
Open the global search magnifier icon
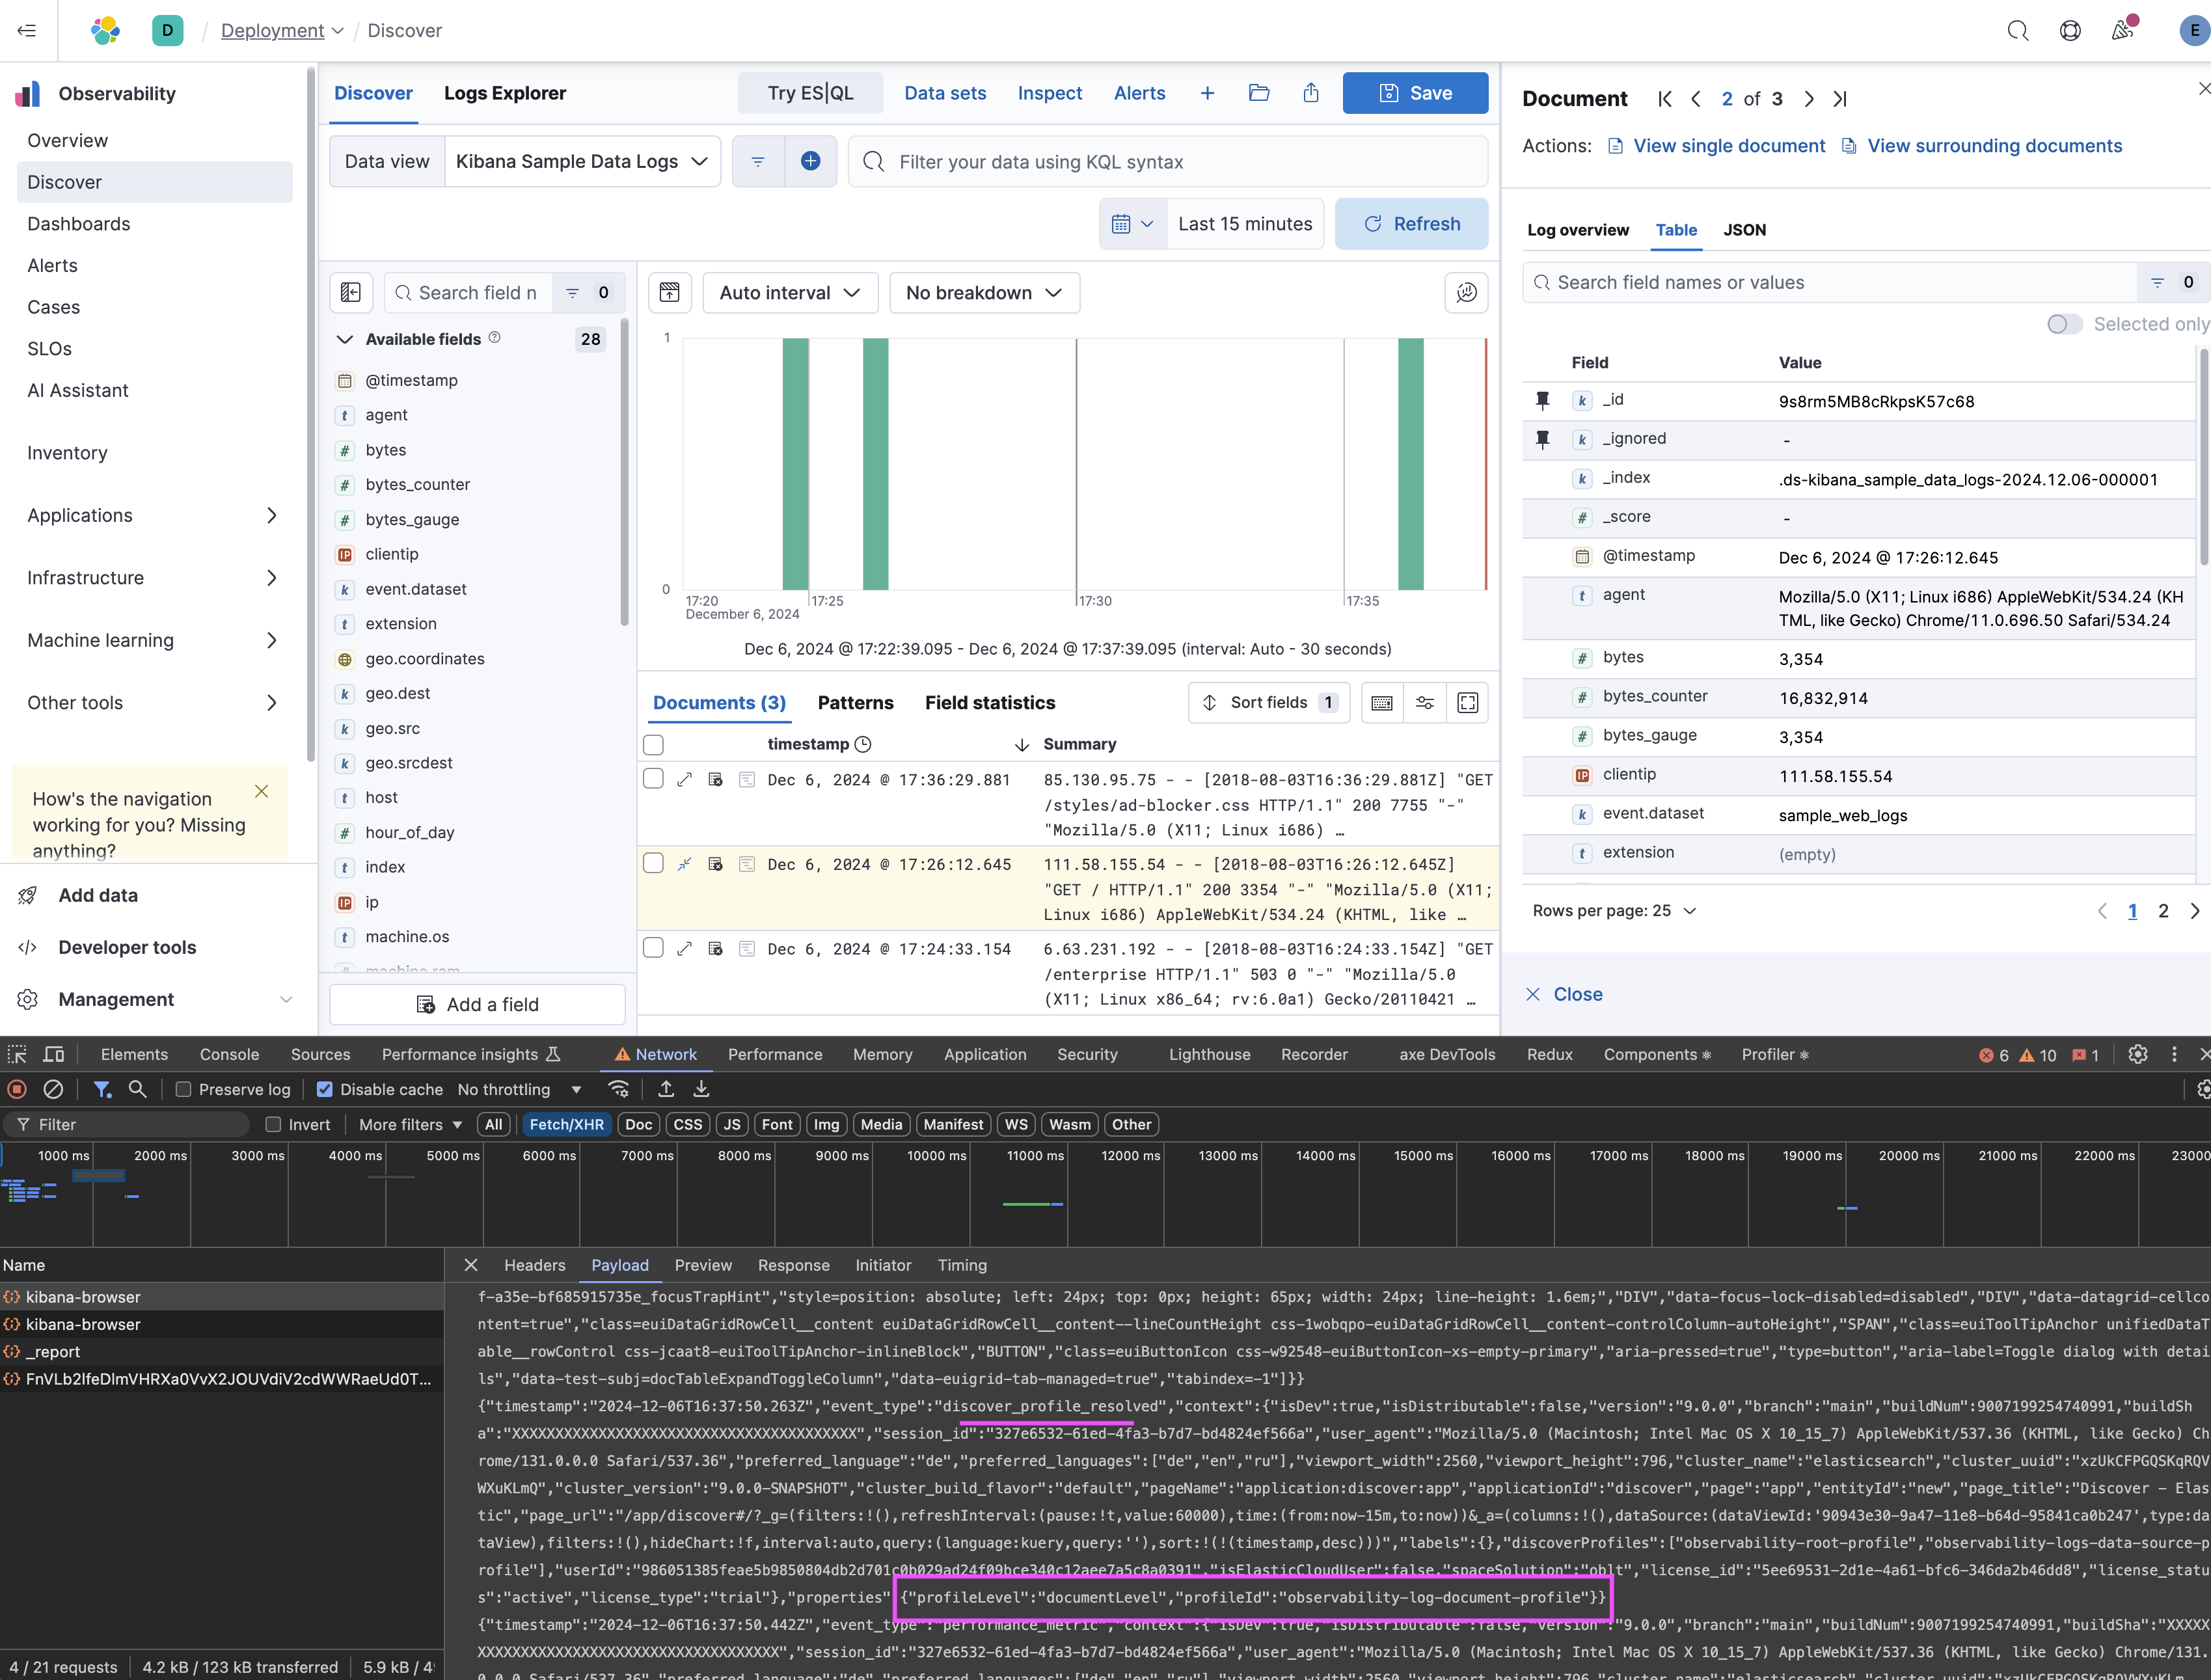[x=2018, y=30]
